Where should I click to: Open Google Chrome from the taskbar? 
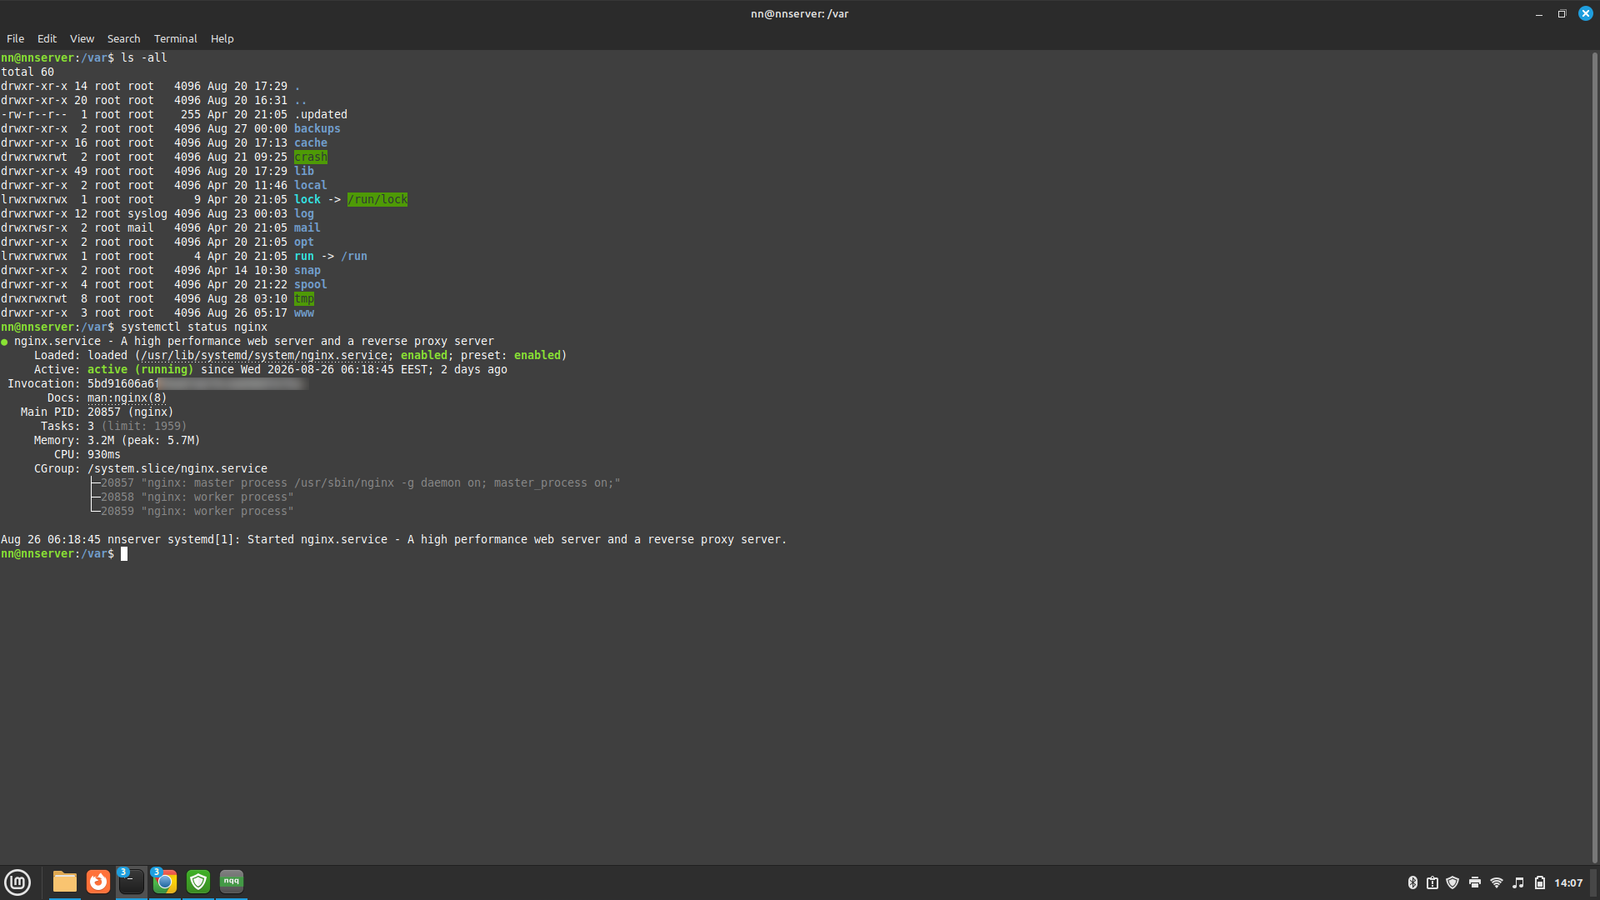pyautogui.click(x=165, y=881)
